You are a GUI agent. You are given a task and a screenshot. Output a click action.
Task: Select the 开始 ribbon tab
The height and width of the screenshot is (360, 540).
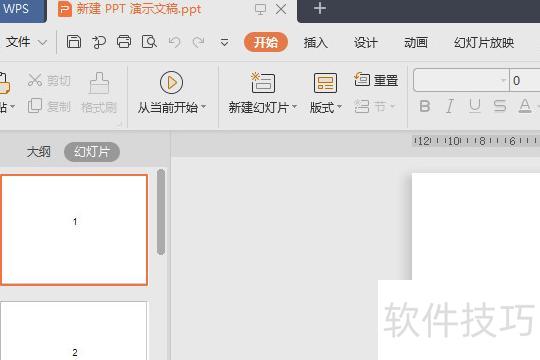[266, 42]
